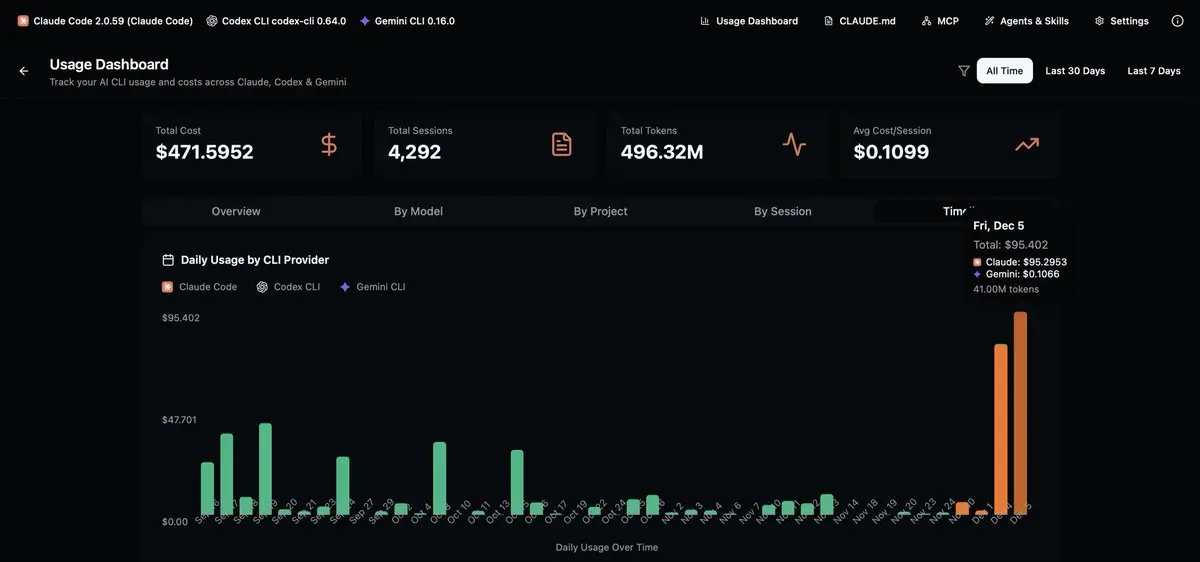
Task: Click the wand icon beside Agents & Skills
Action: click(x=989, y=20)
